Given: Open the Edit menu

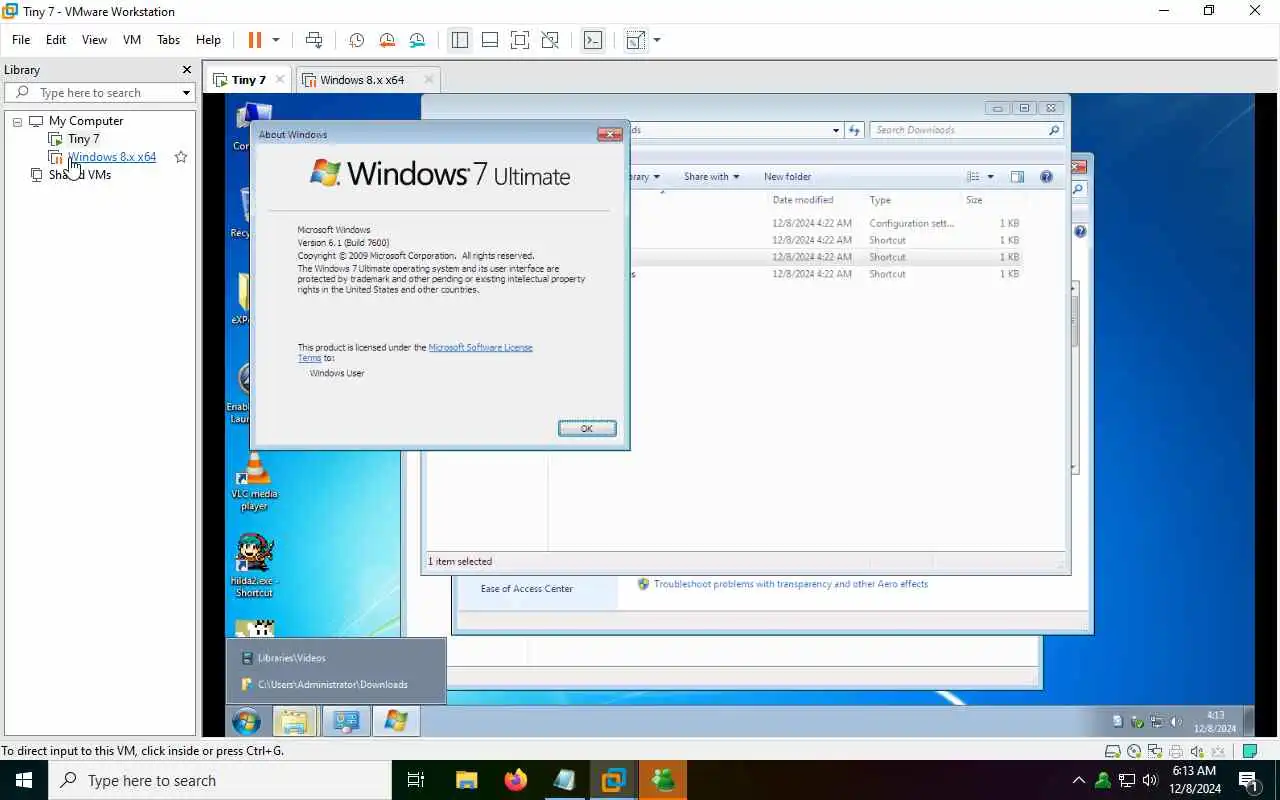Looking at the screenshot, I should 56,40.
